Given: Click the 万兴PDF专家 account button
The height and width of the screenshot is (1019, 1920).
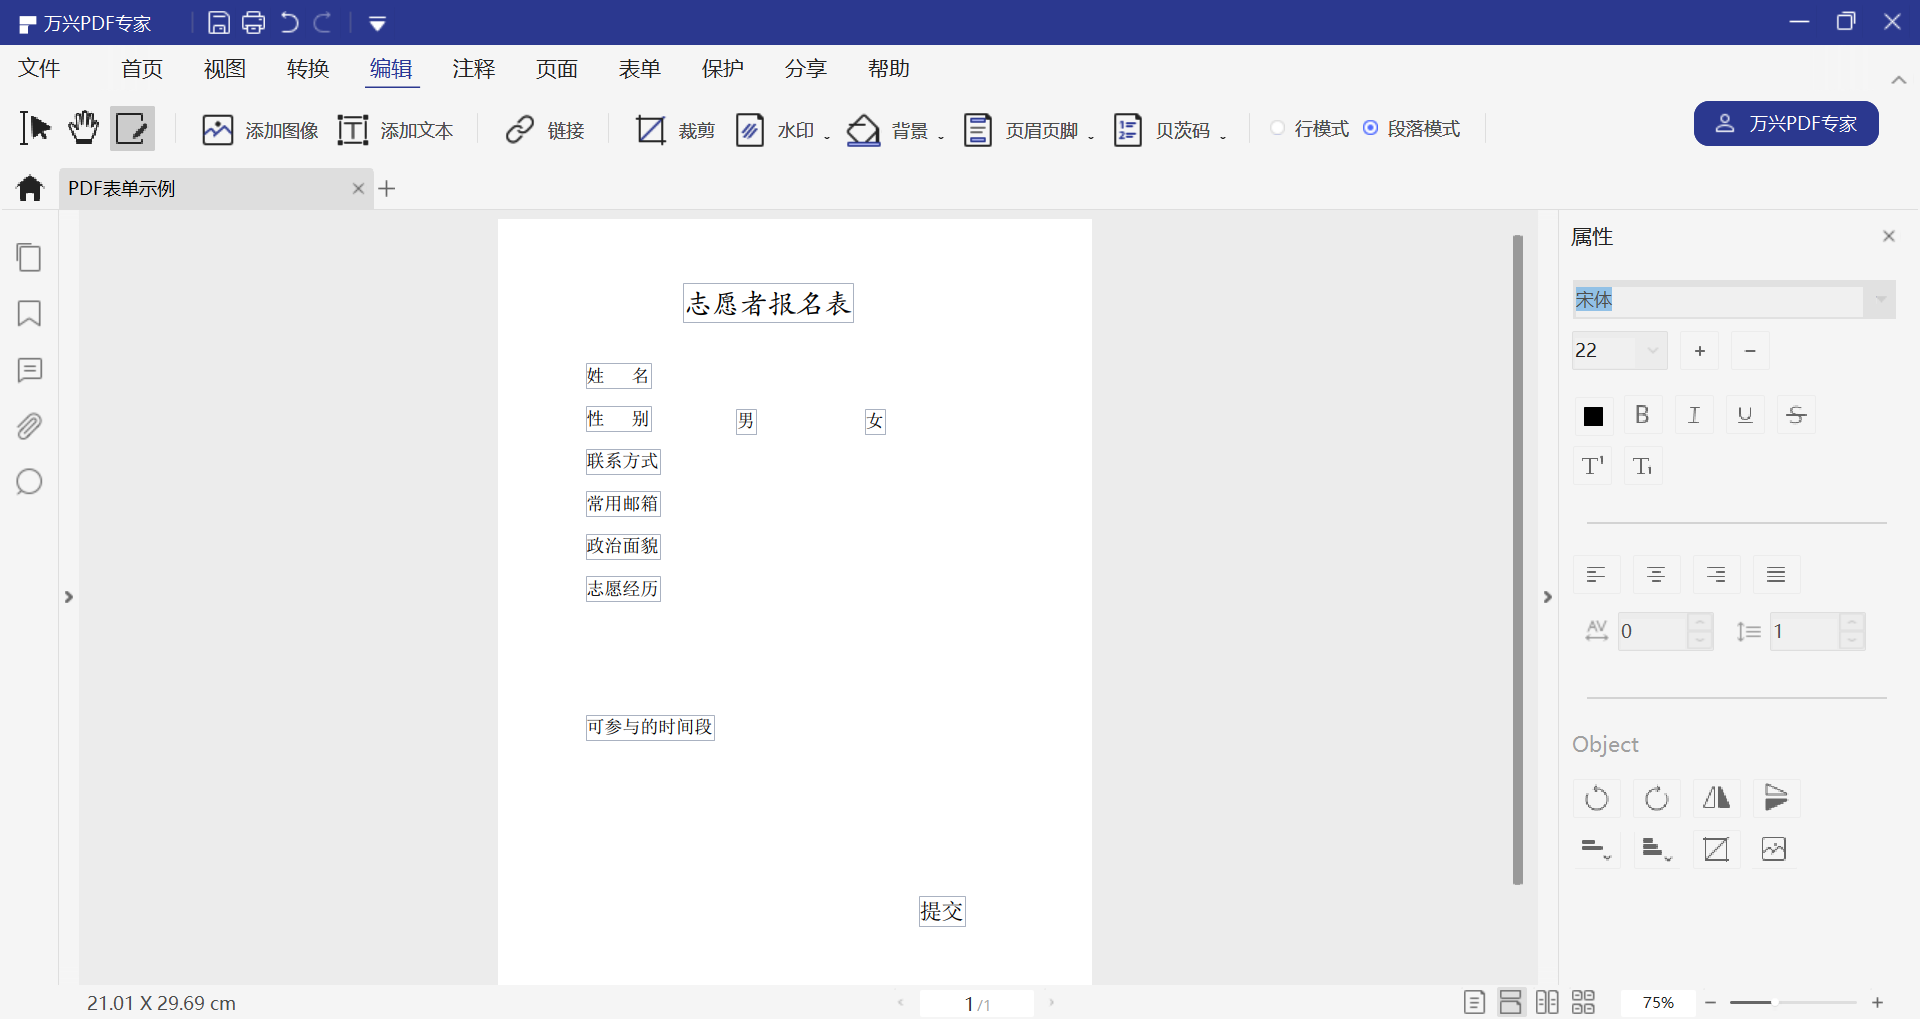Looking at the screenshot, I should [1786, 124].
